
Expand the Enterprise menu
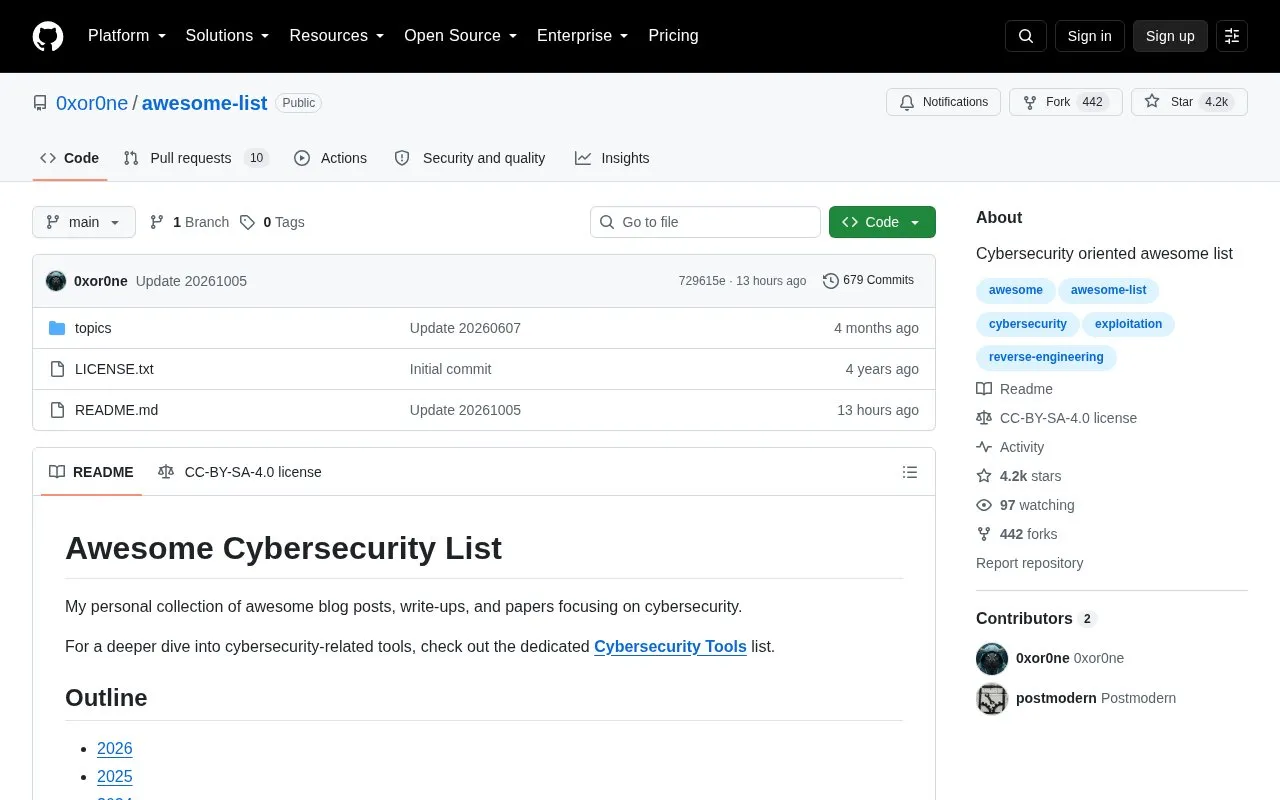point(583,36)
